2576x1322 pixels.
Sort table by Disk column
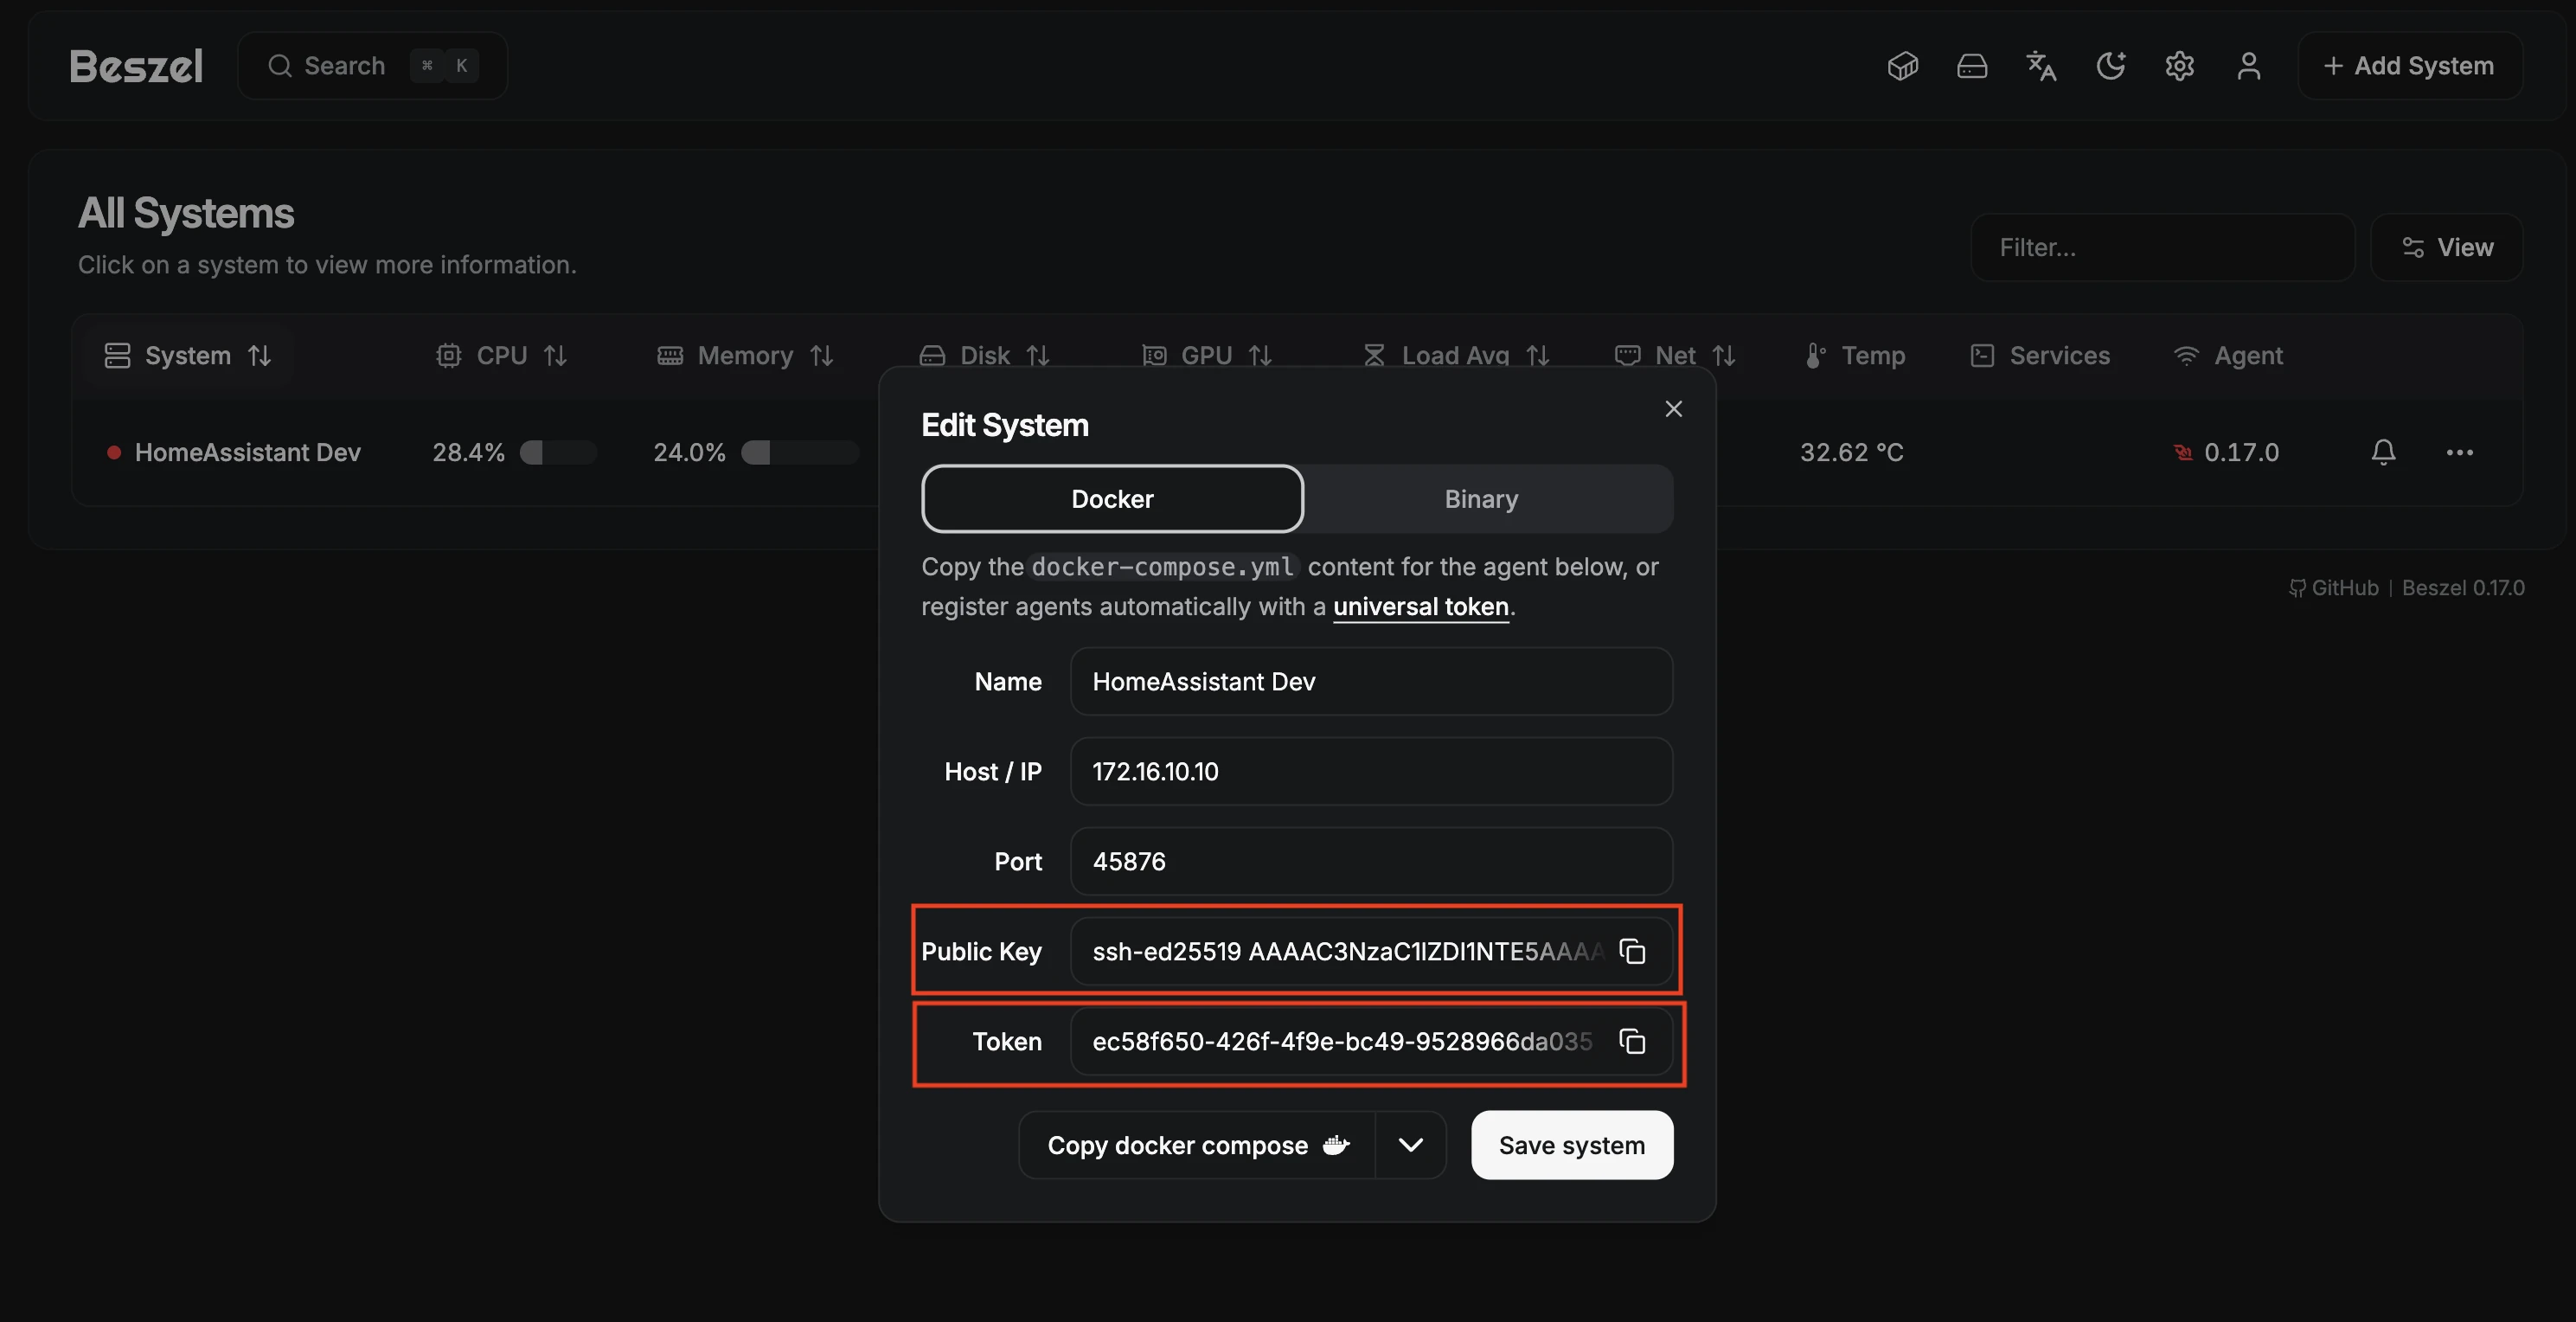984,355
